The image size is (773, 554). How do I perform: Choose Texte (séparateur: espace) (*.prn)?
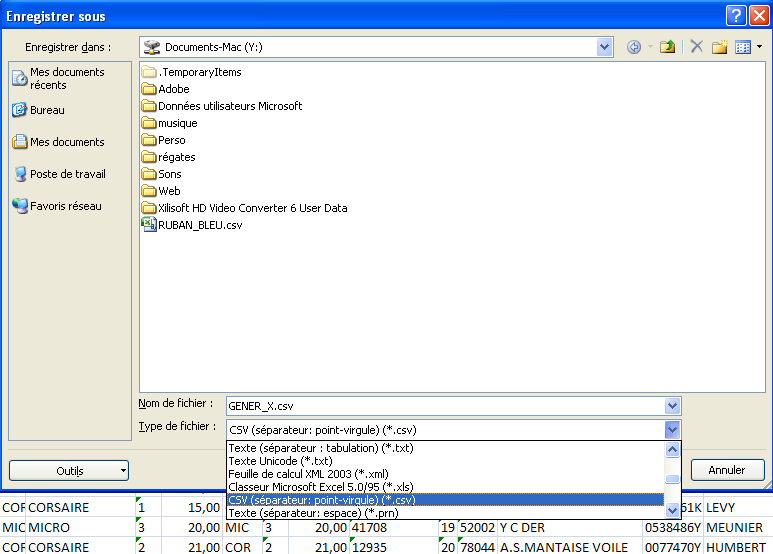coord(446,513)
